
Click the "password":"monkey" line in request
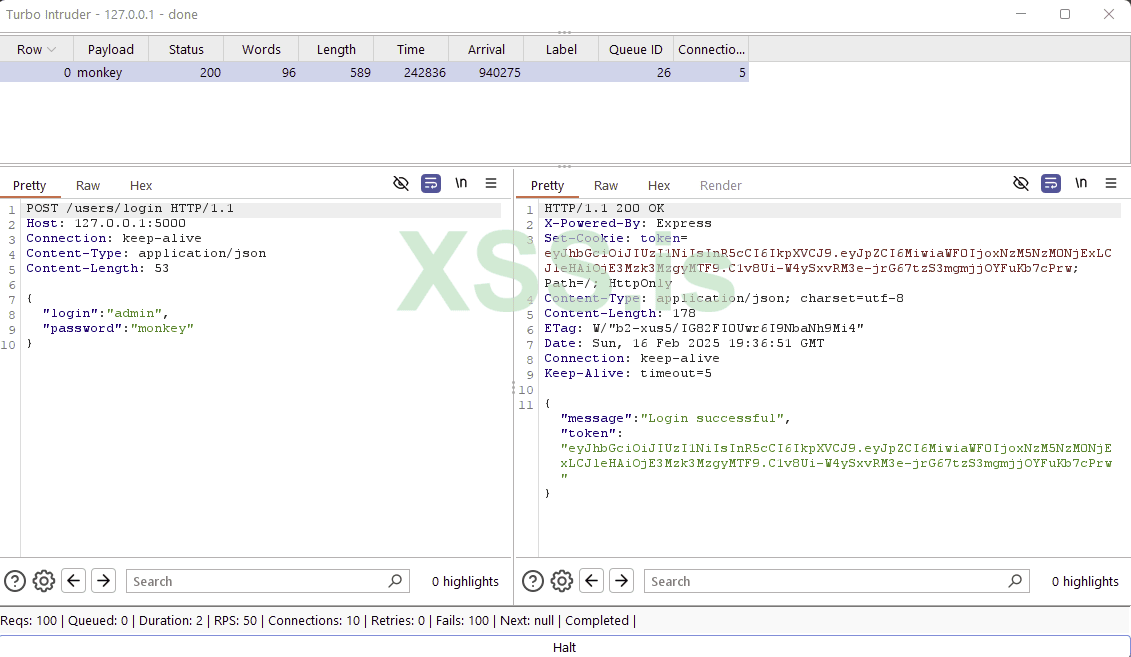pos(118,328)
